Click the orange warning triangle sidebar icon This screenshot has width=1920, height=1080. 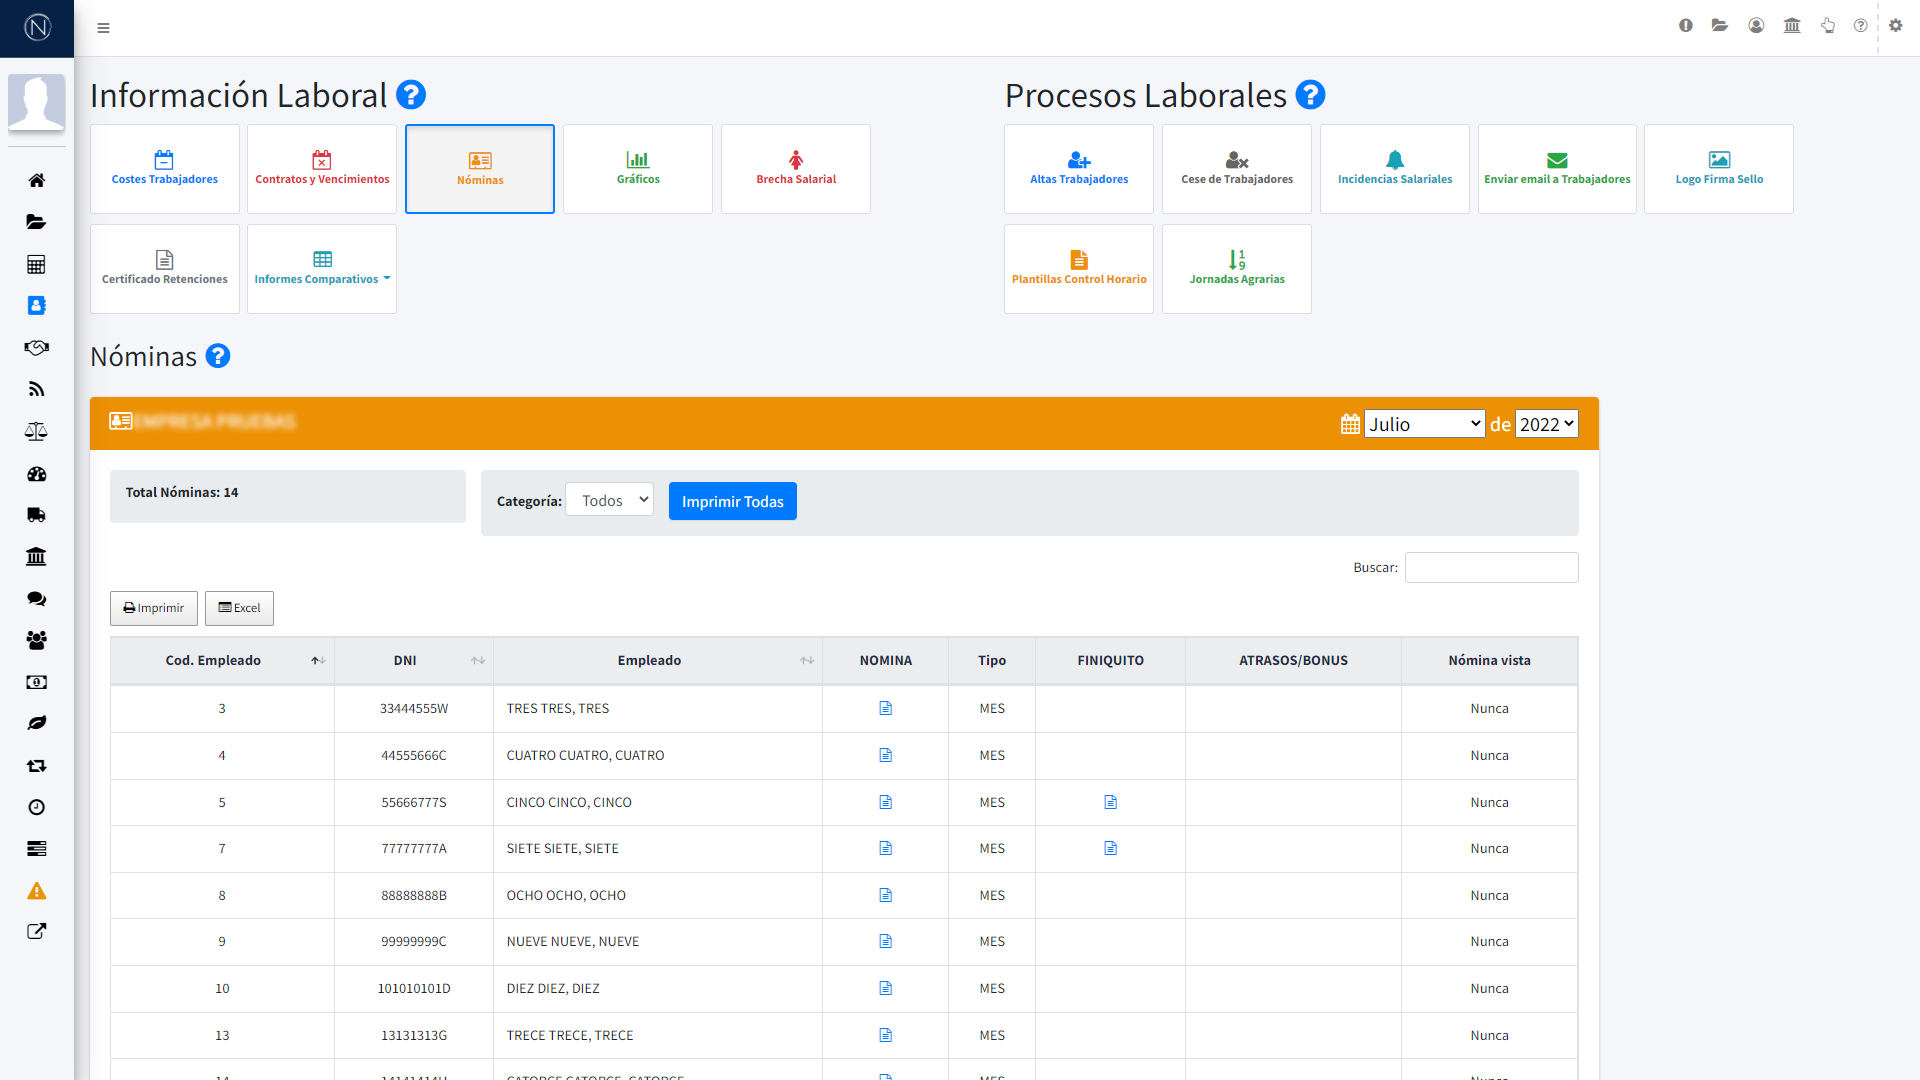(x=37, y=891)
